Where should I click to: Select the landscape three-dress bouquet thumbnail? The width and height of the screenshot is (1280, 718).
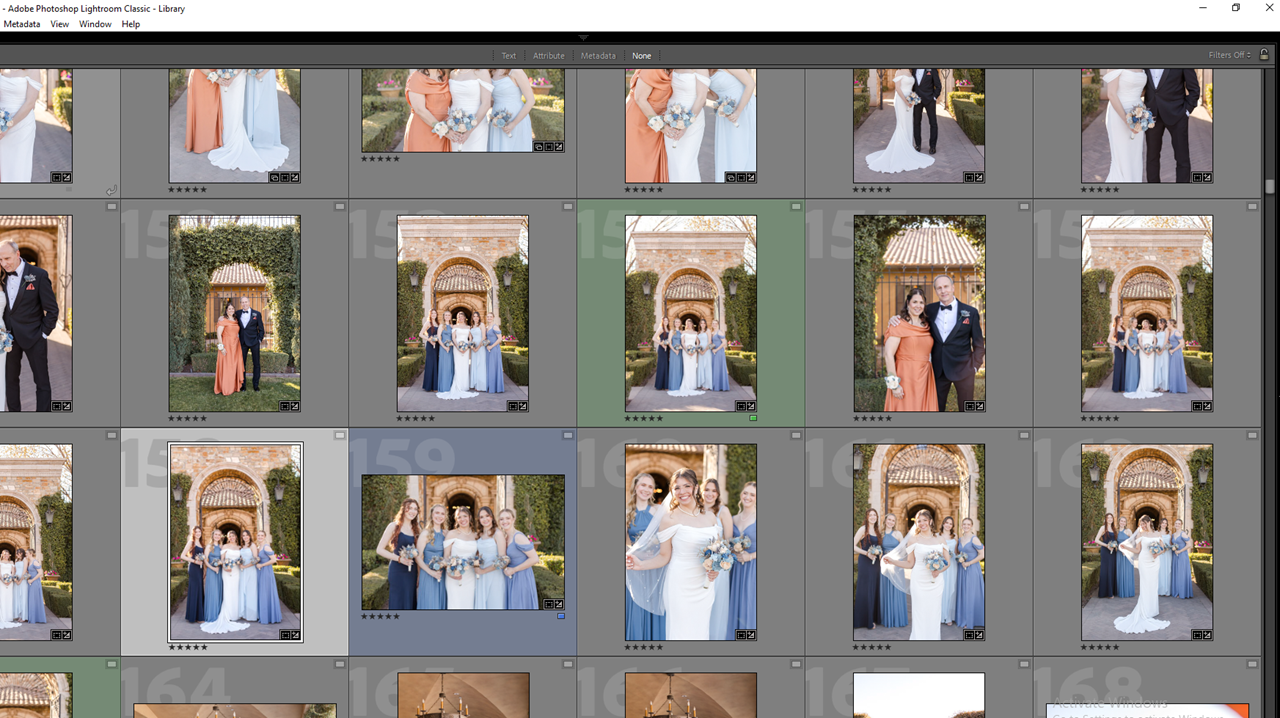click(x=463, y=110)
